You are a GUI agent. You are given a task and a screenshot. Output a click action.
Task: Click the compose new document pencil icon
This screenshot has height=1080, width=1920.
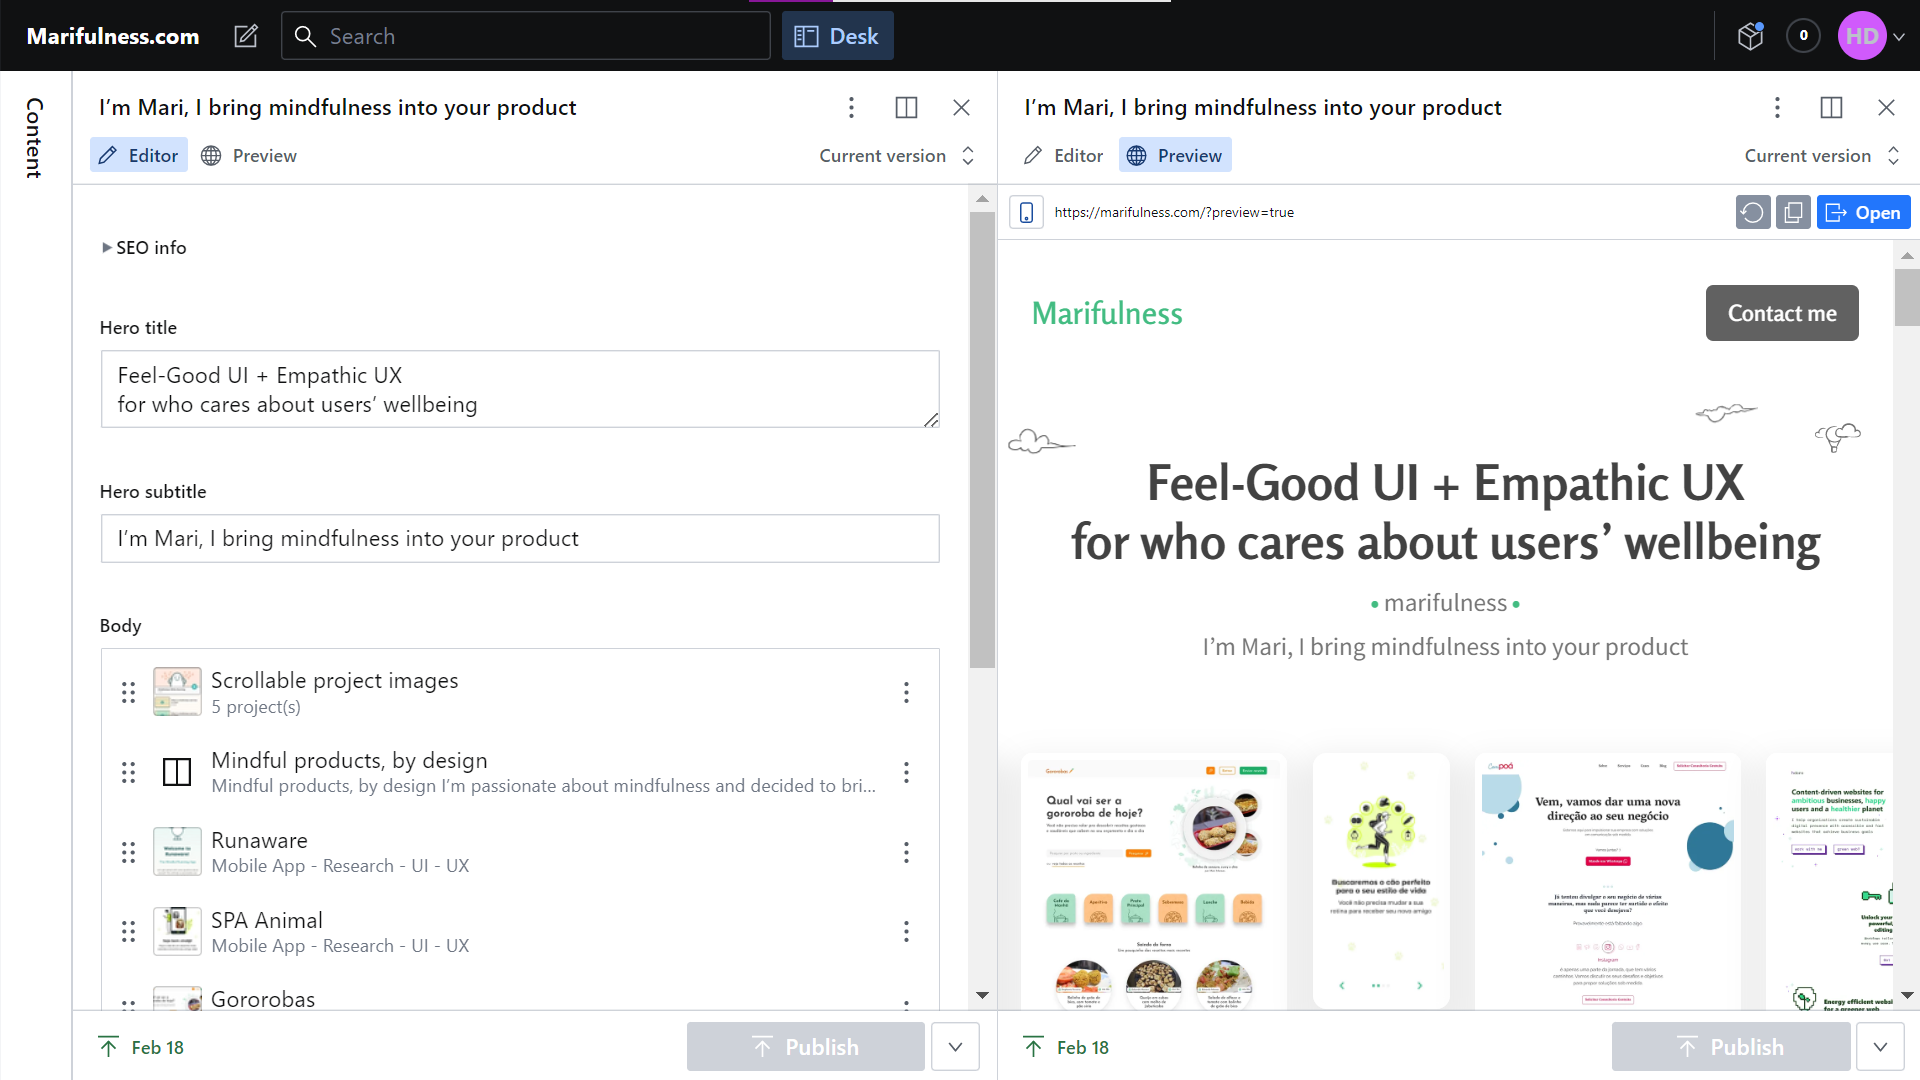246,36
